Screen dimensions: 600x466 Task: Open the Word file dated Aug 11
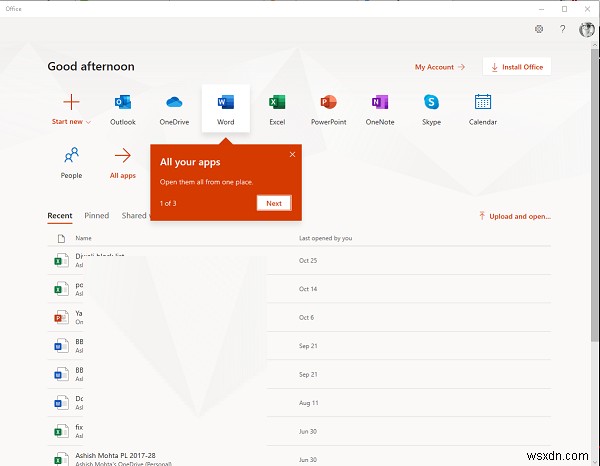[299, 402]
